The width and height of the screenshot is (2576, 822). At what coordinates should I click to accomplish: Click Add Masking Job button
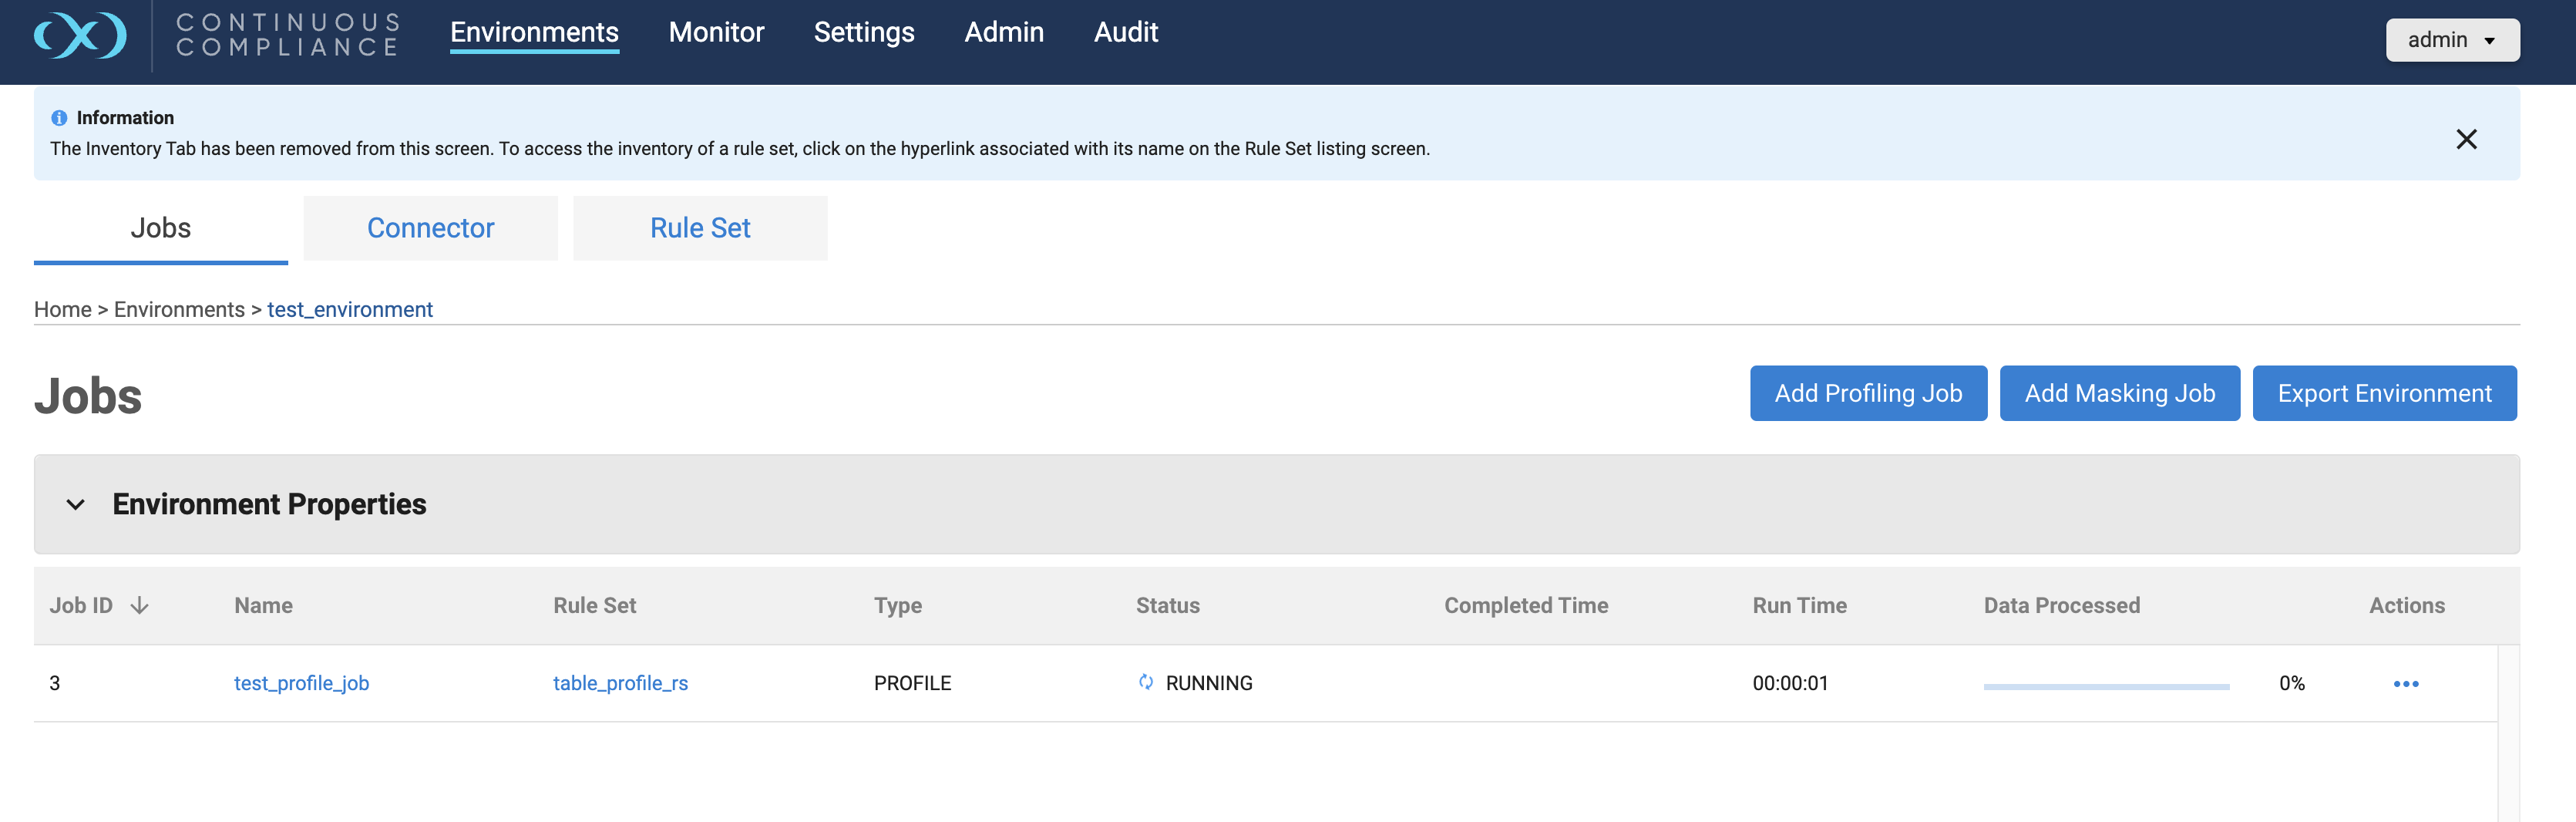(x=2119, y=393)
